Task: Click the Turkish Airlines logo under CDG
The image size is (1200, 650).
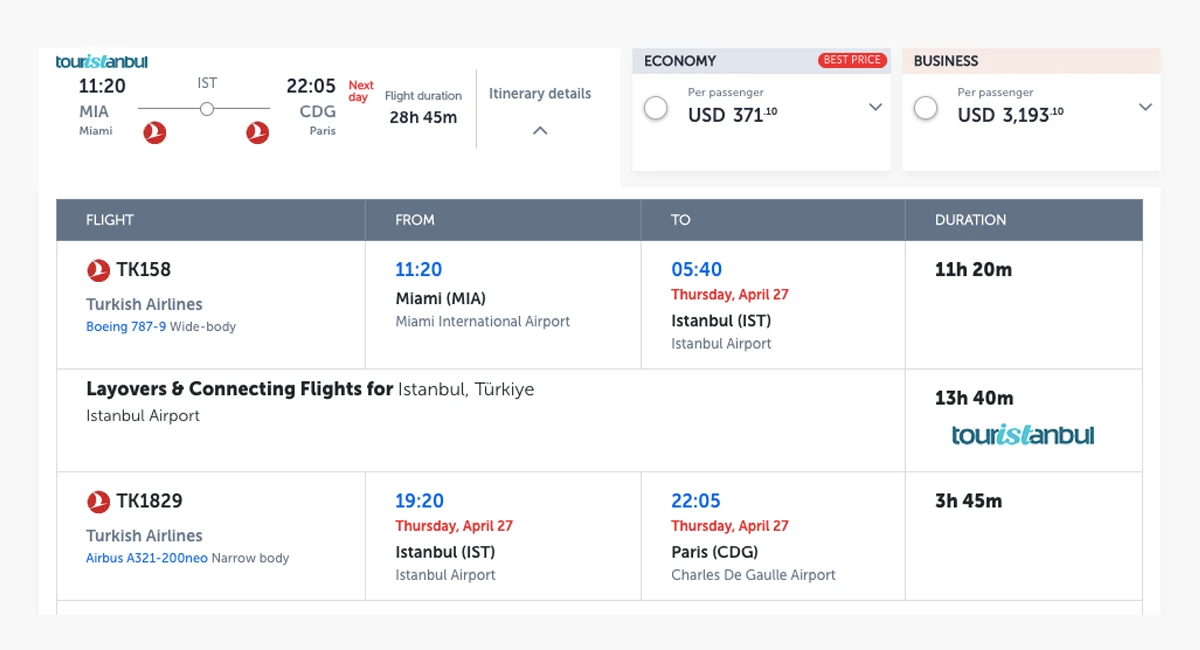Action: pyautogui.click(x=258, y=132)
